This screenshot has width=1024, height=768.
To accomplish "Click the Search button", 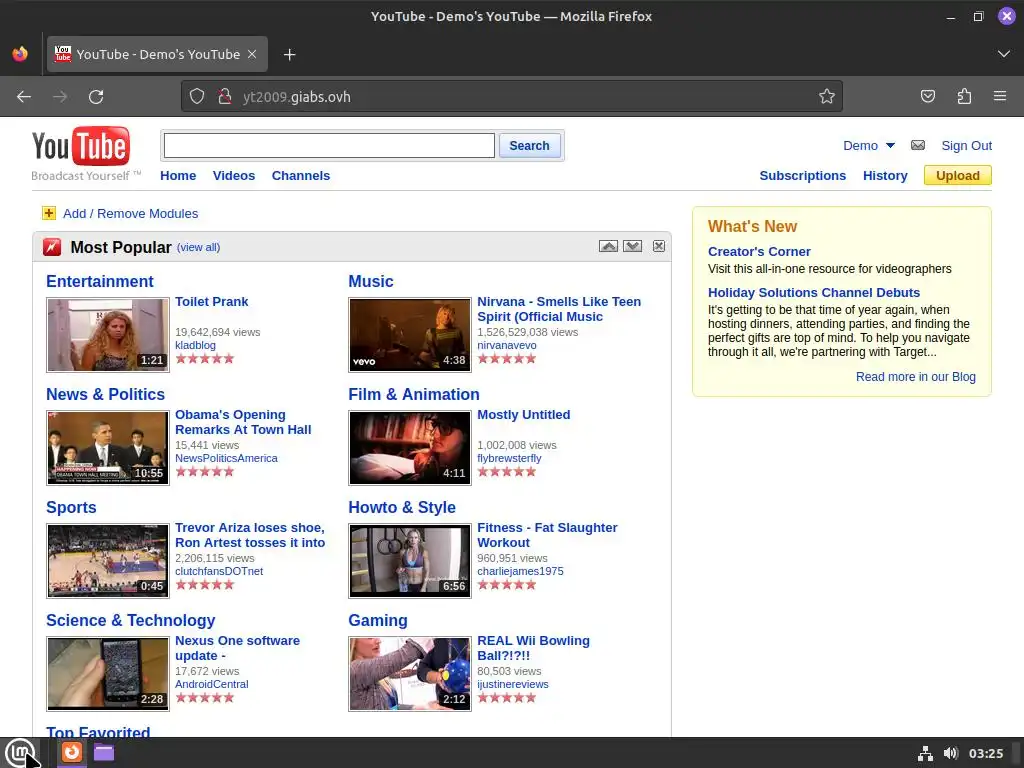I will pos(529,146).
